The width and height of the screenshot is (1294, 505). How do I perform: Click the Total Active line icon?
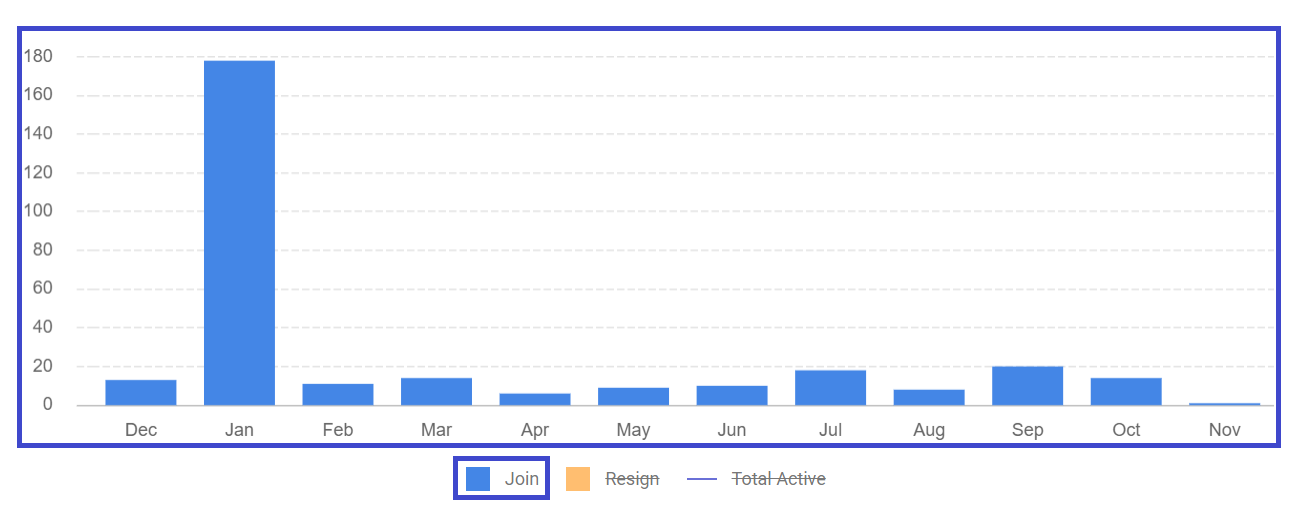pos(702,480)
